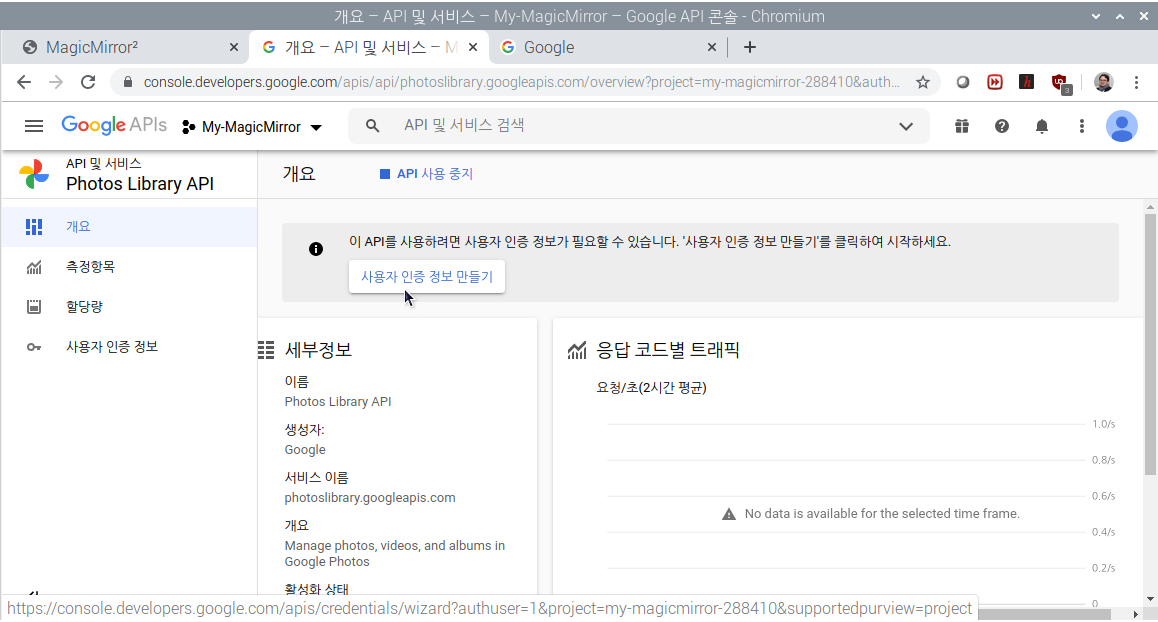This screenshot has width=1158, height=622.
Task: Click the 'Photos Library API' name value
Action: [338, 402]
